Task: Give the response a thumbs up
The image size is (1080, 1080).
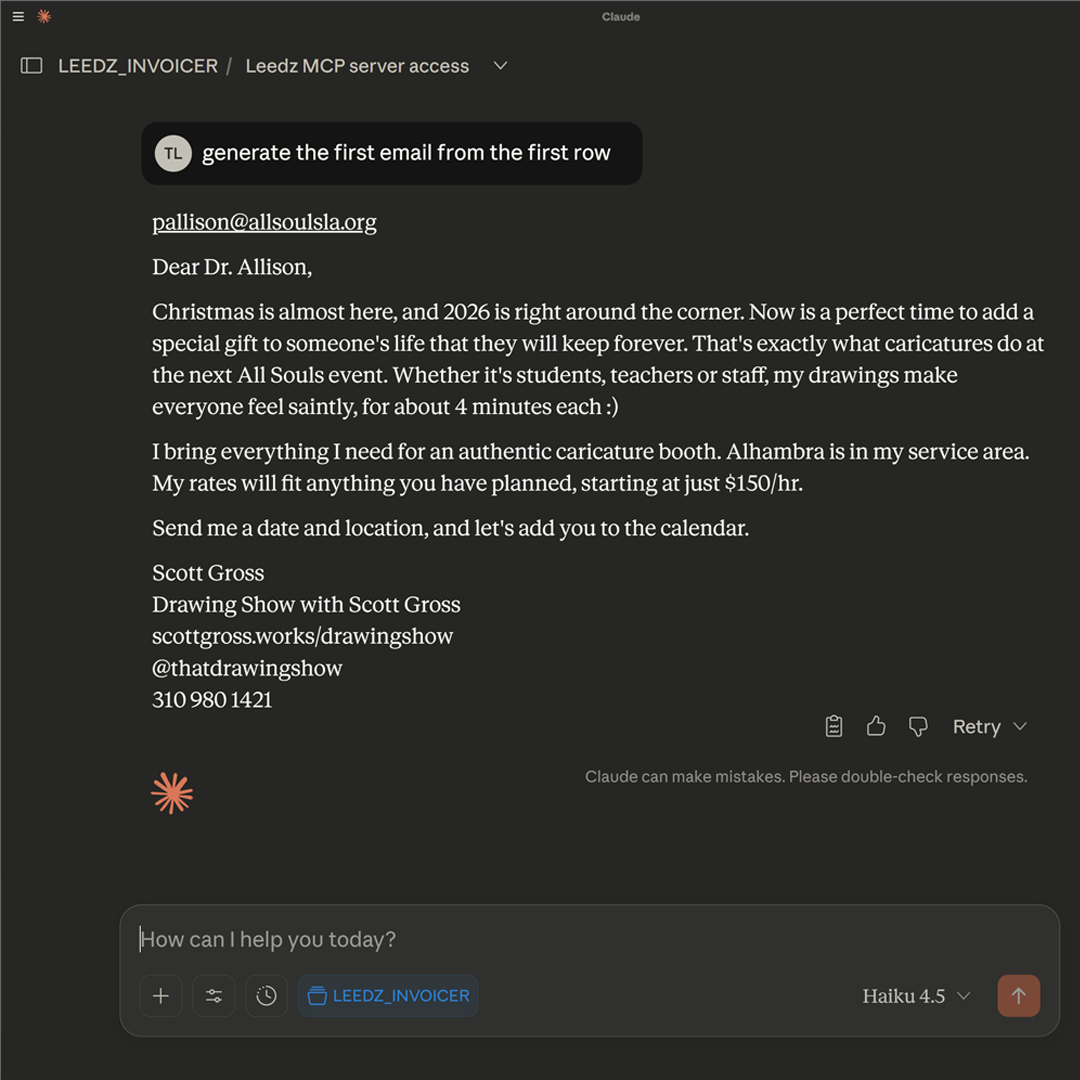Action: (x=876, y=727)
